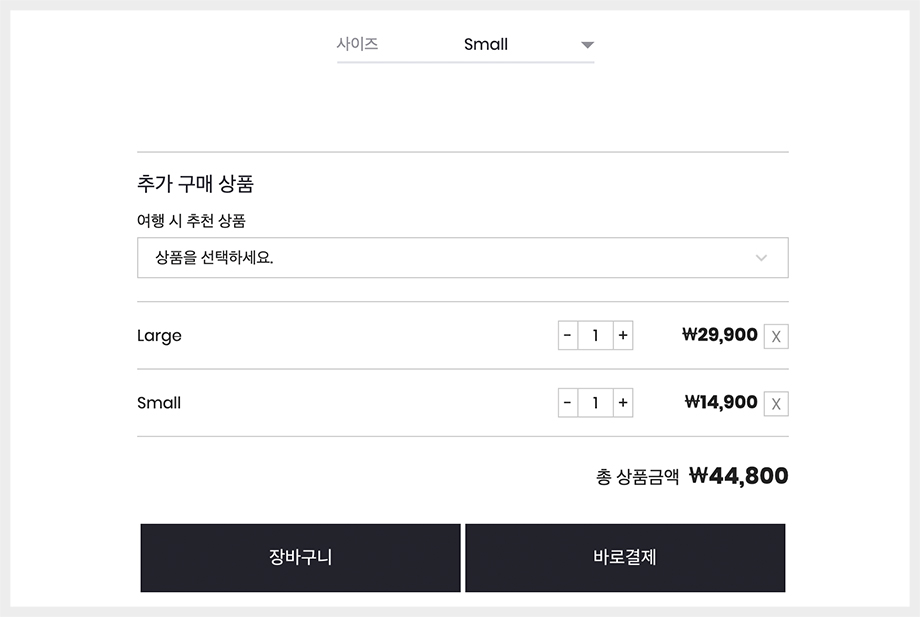The width and height of the screenshot is (920, 617).
Task: Click the 사이즈 dropdown triangle arrow
Action: click(x=587, y=45)
